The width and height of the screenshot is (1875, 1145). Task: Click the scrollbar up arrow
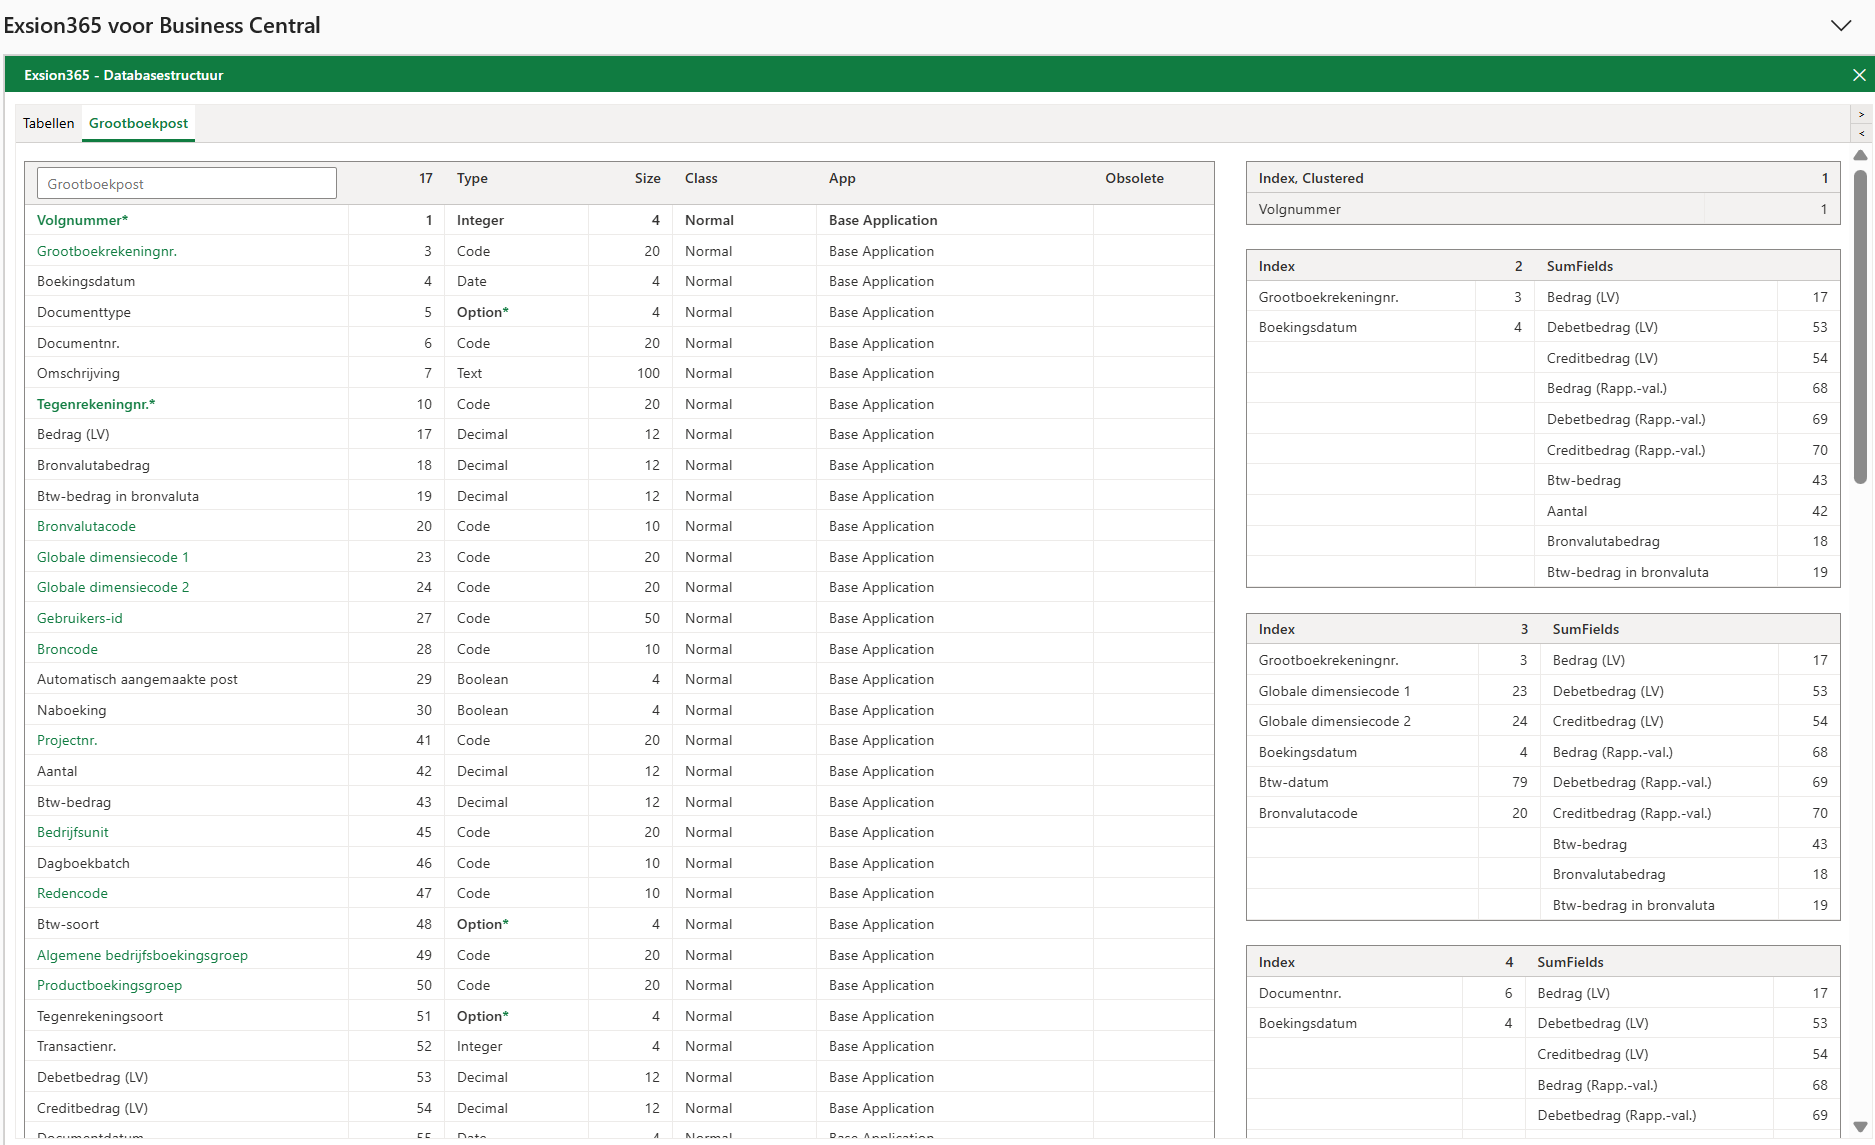click(1860, 156)
